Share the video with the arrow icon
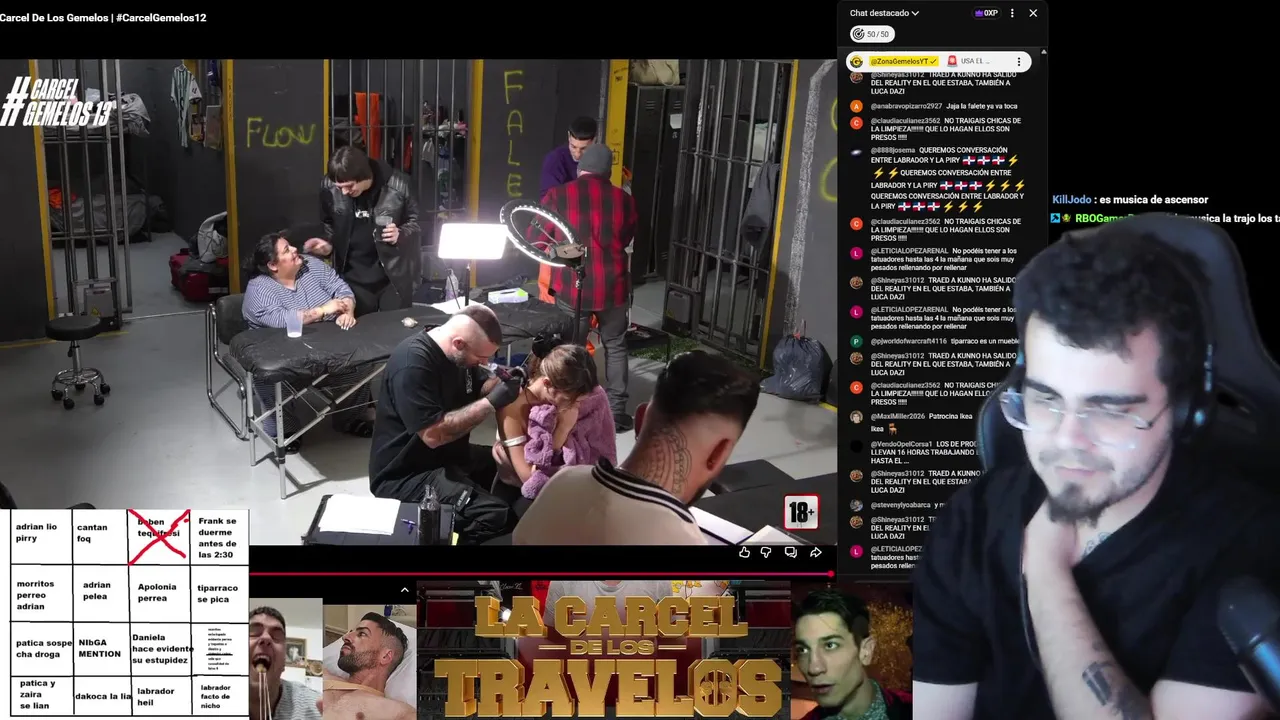The height and width of the screenshot is (720, 1280). pos(816,552)
